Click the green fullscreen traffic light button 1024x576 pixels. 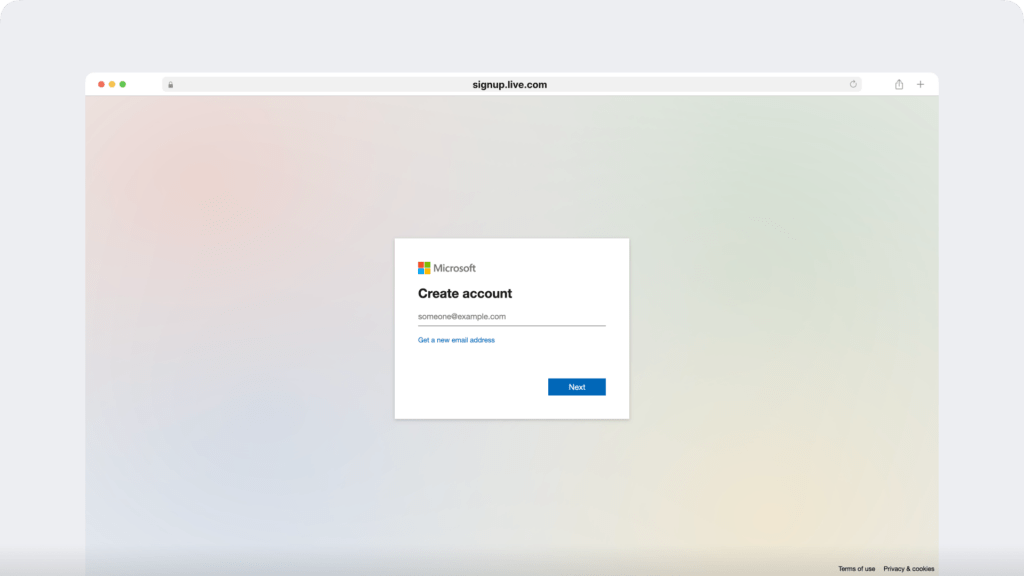[x=122, y=84]
